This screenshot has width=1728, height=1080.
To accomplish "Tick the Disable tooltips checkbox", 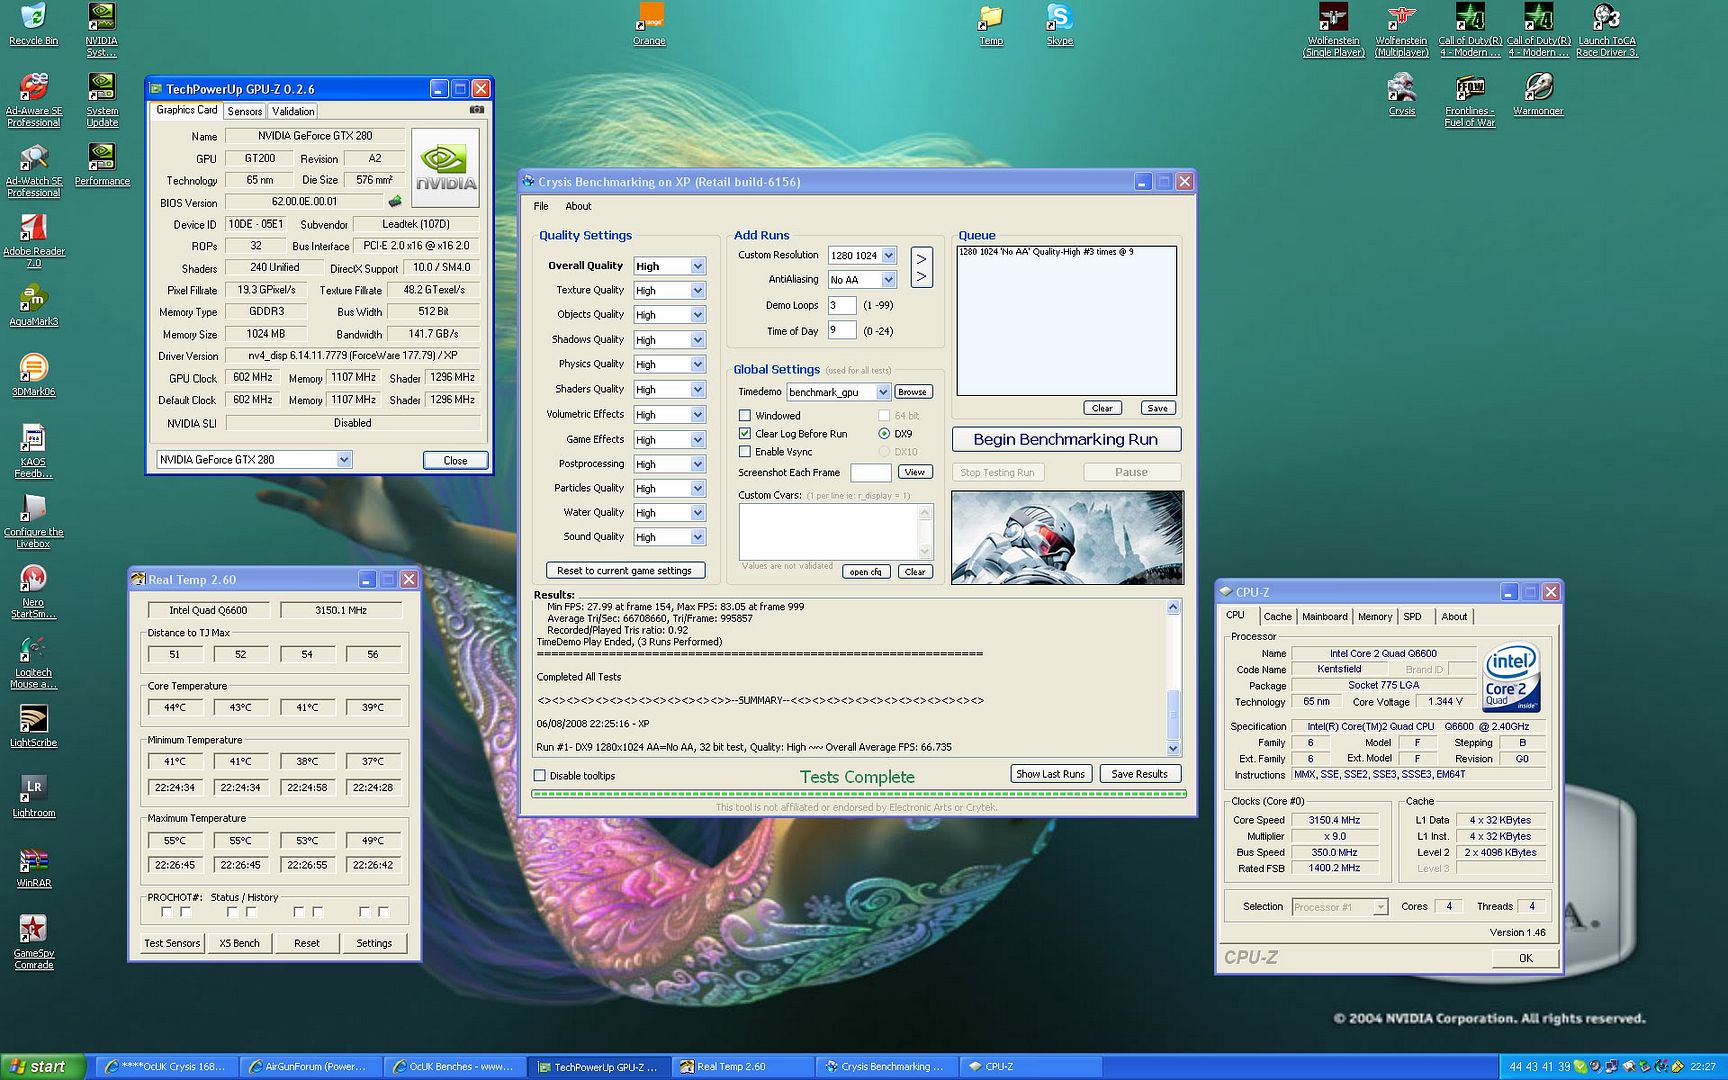I will click(540, 775).
